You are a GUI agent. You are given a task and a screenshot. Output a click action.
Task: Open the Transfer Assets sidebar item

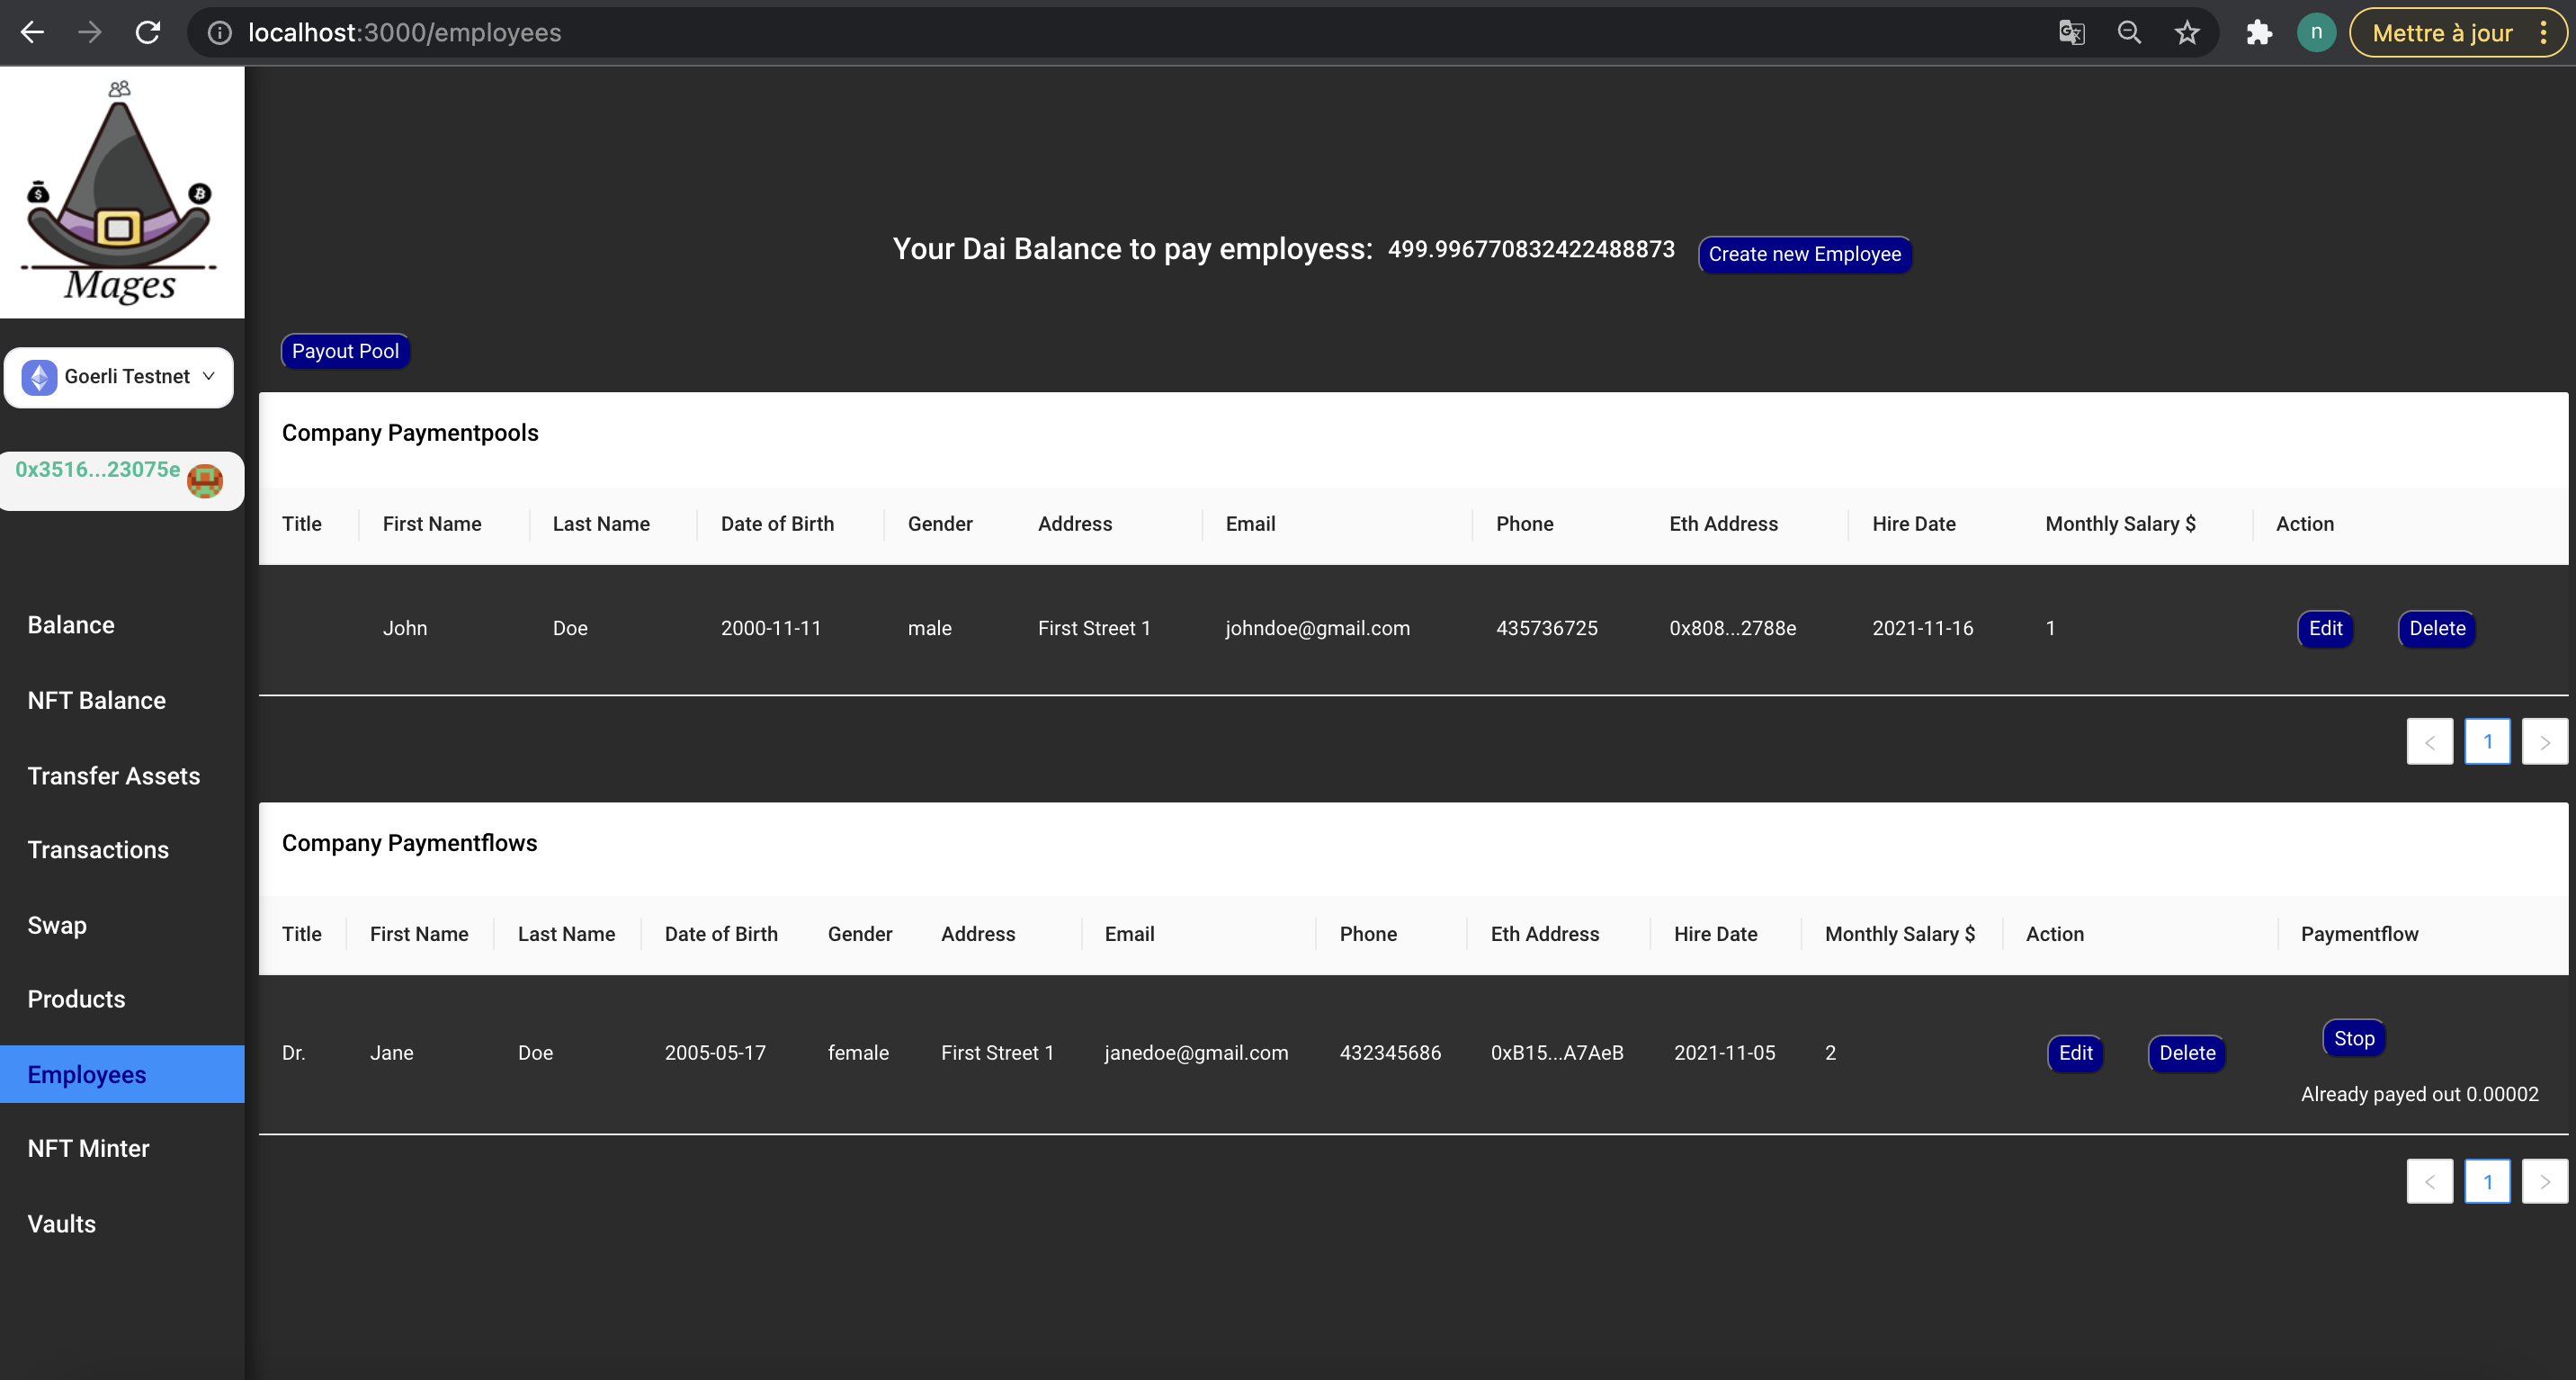point(114,776)
